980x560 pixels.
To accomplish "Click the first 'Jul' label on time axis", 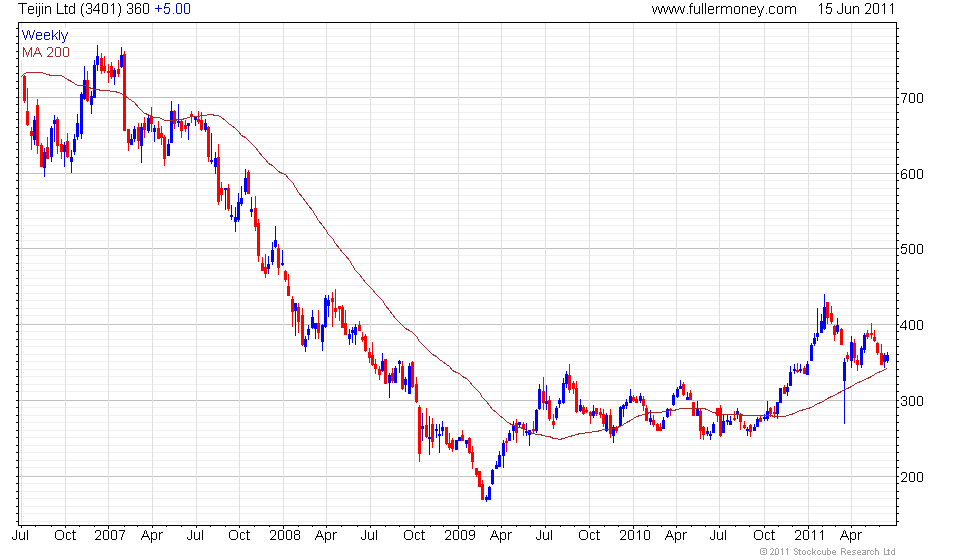I will coord(21,536).
